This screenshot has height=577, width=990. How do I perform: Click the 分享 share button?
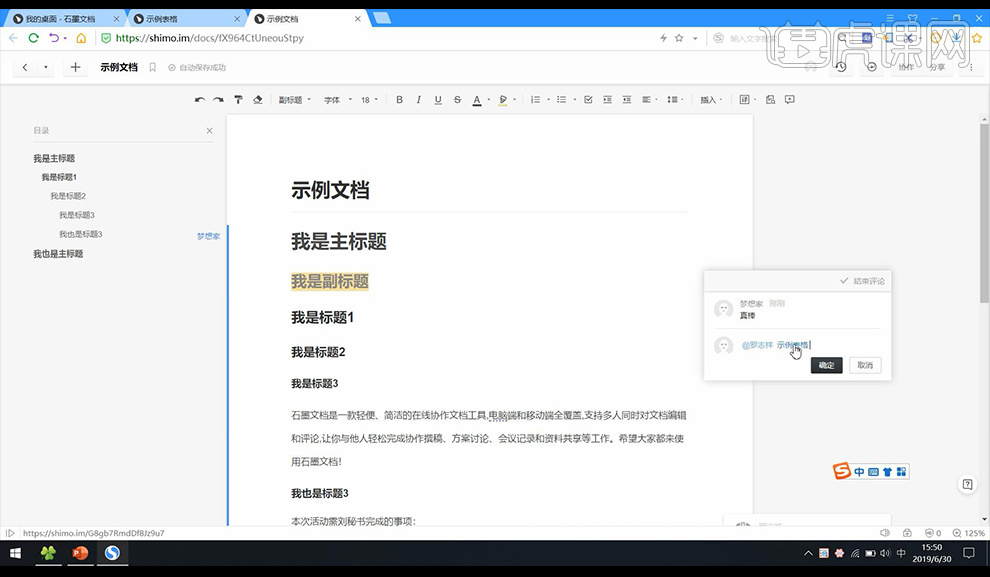[937, 67]
